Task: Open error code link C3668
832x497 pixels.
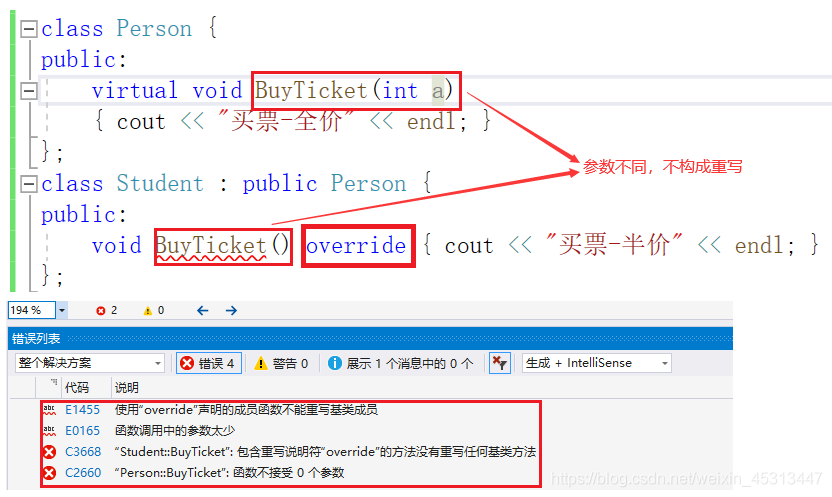Action: 83,452
